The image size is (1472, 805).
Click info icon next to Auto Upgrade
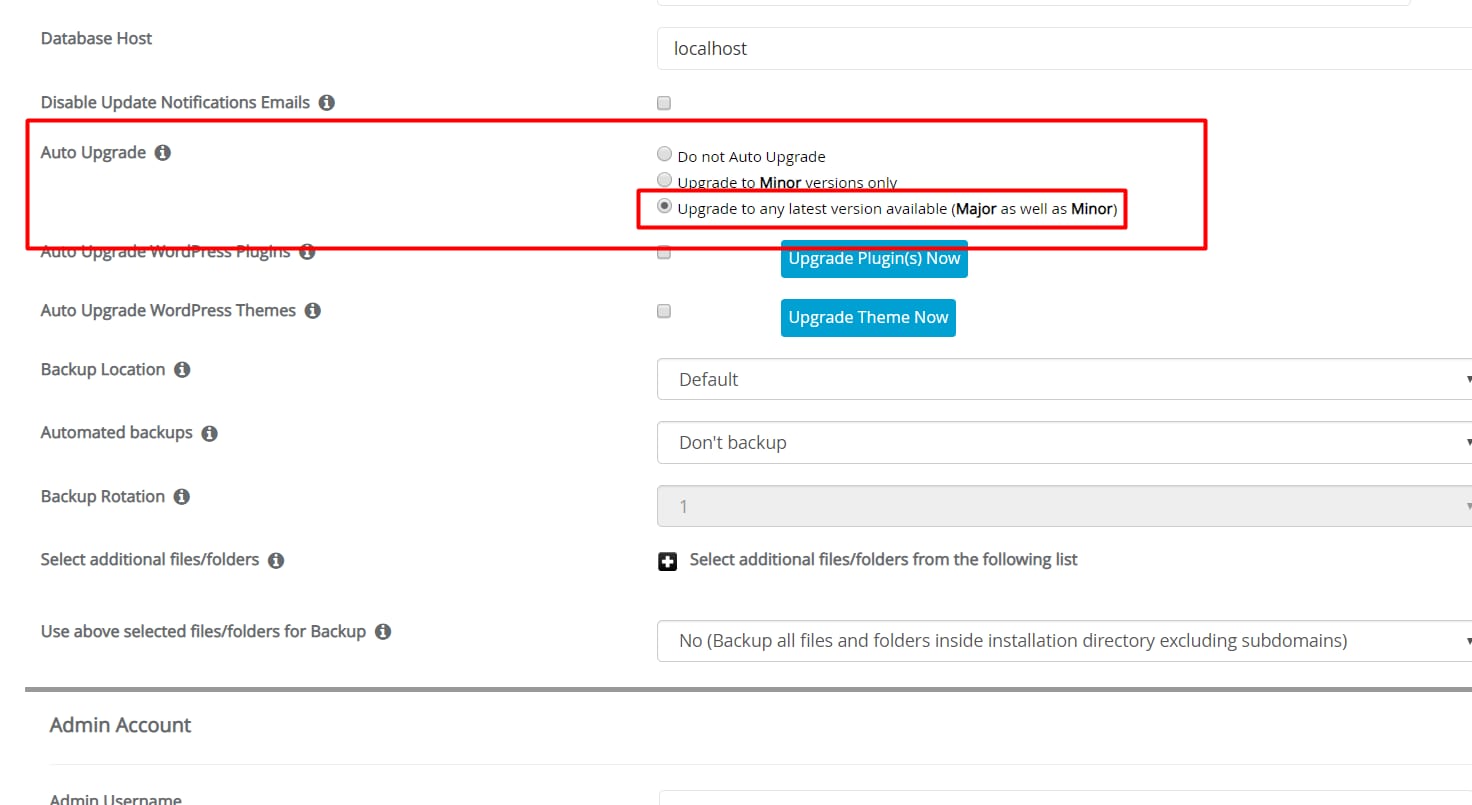[x=163, y=153]
